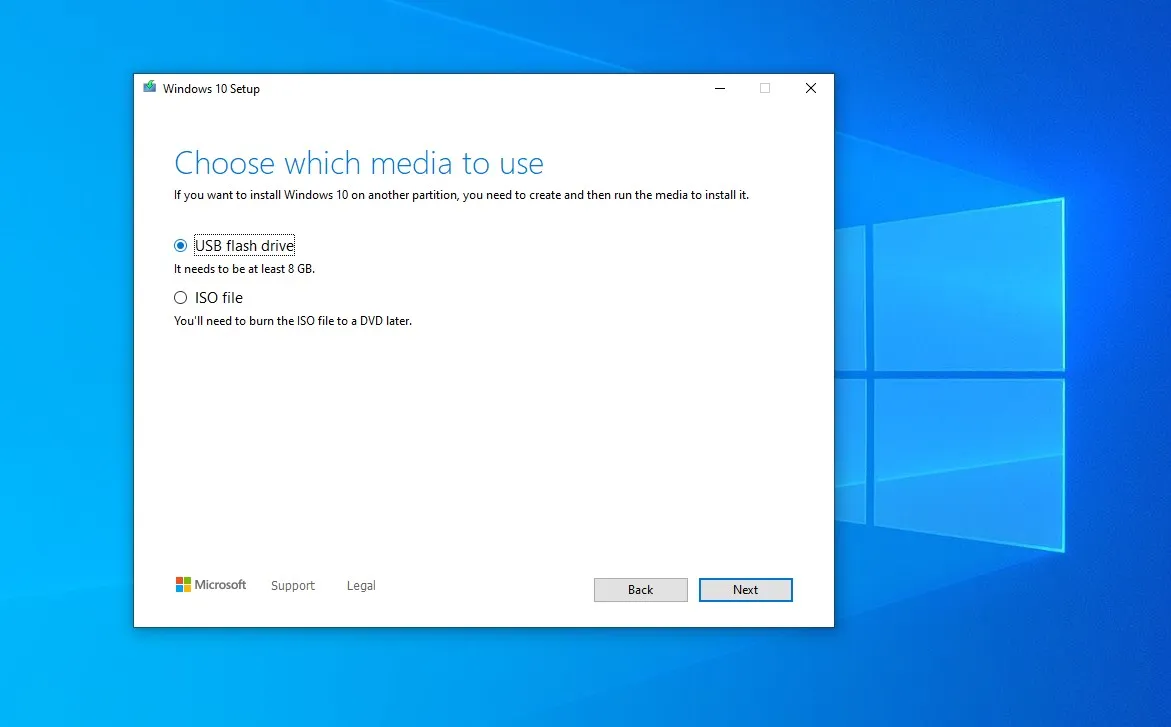The height and width of the screenshot is (727, 1171).
Task: Click the 'If you want to install Windows 10' description
Action: pos(462,195)
